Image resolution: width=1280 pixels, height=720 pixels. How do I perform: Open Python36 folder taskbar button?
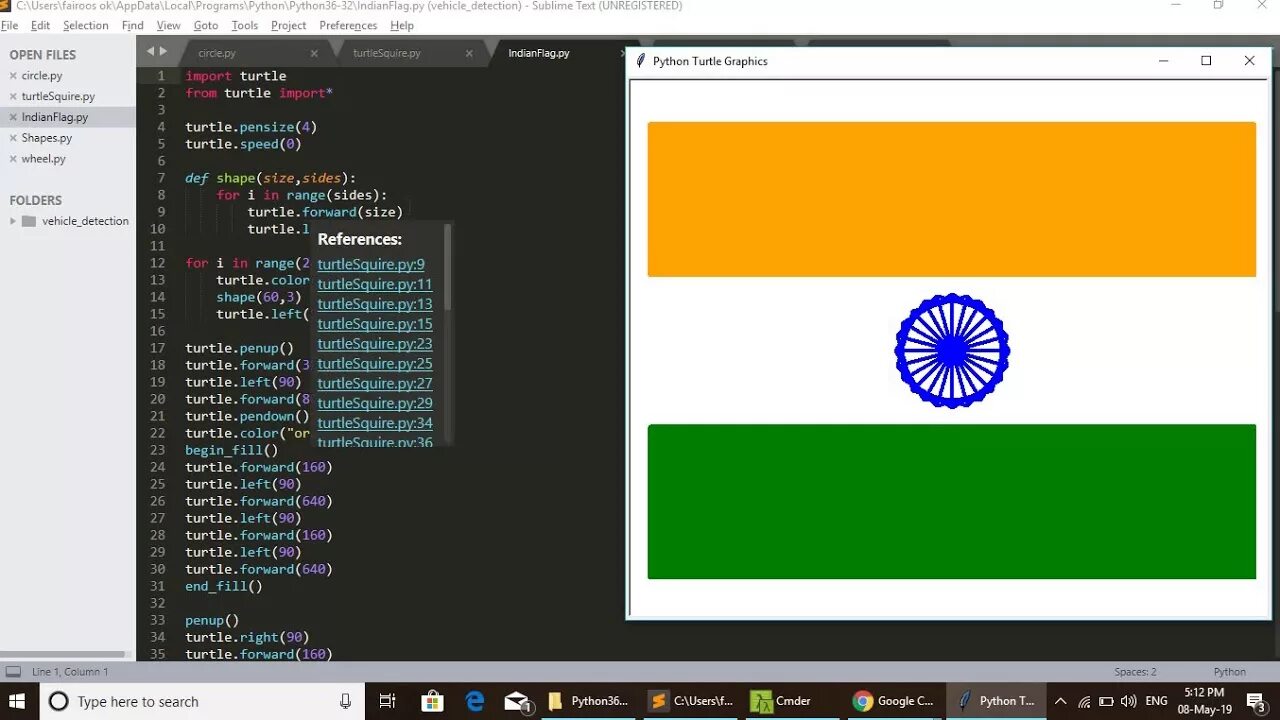(590, 701)
